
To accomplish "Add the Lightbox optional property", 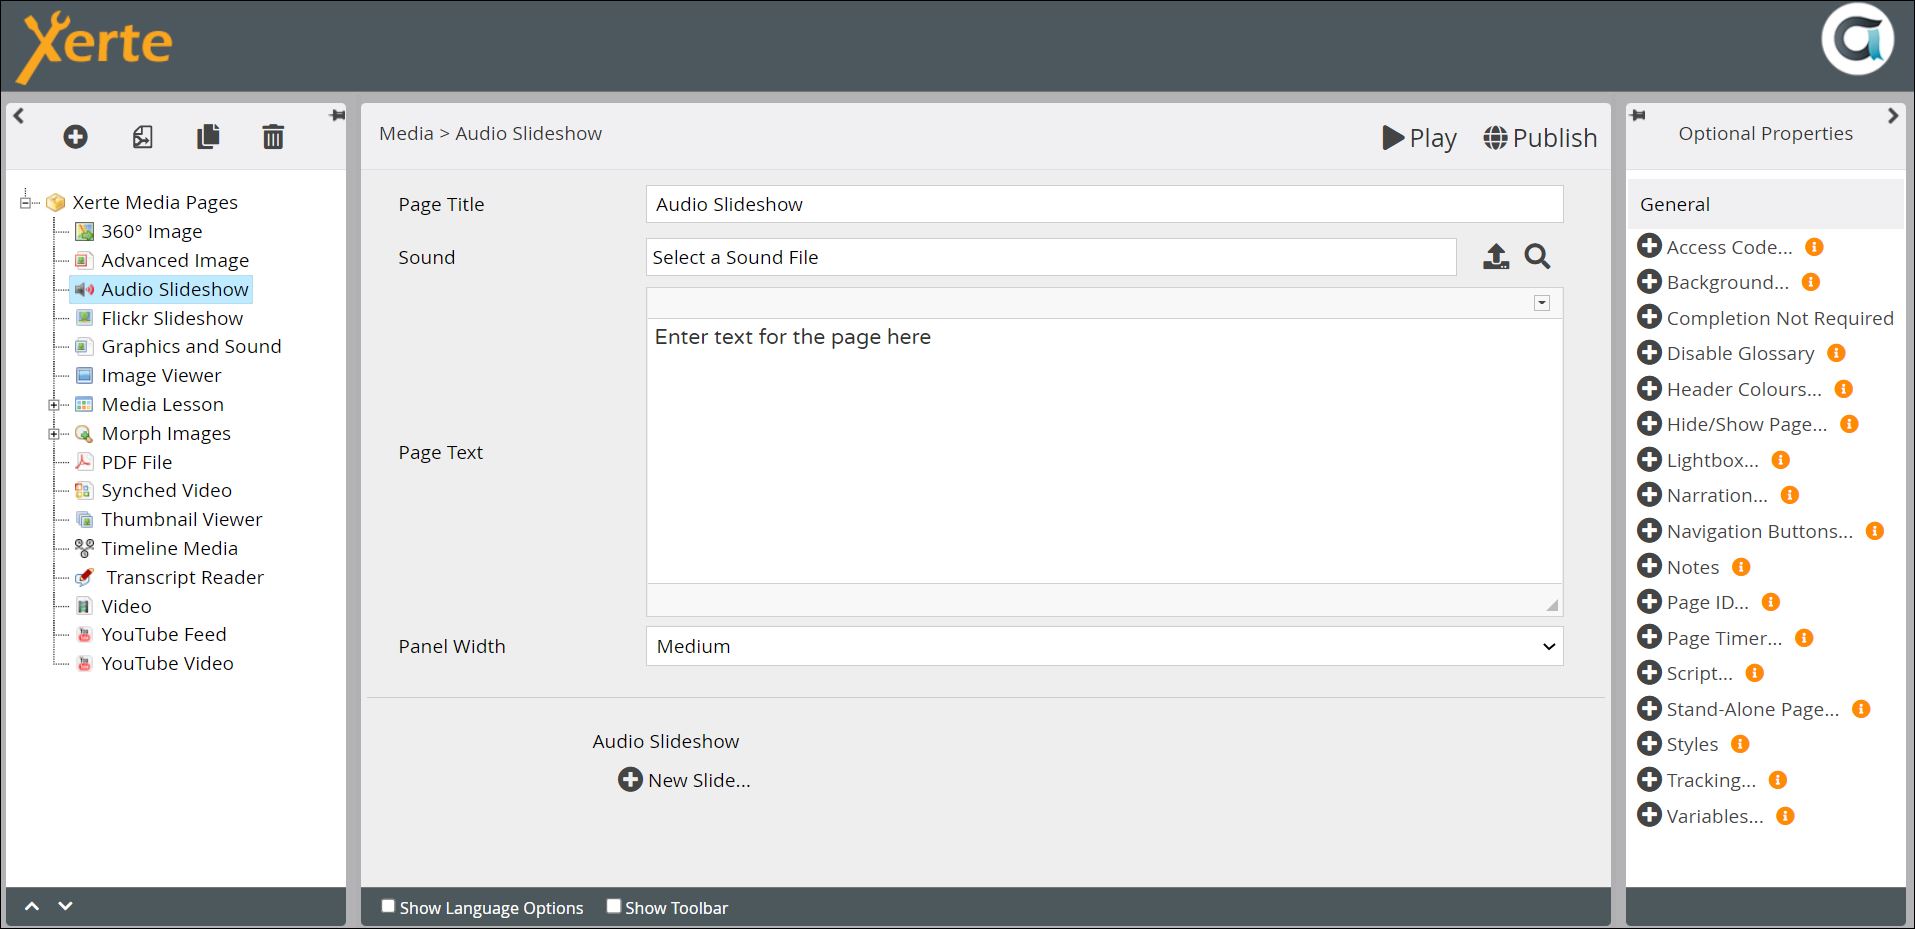I will [1649, 460].
